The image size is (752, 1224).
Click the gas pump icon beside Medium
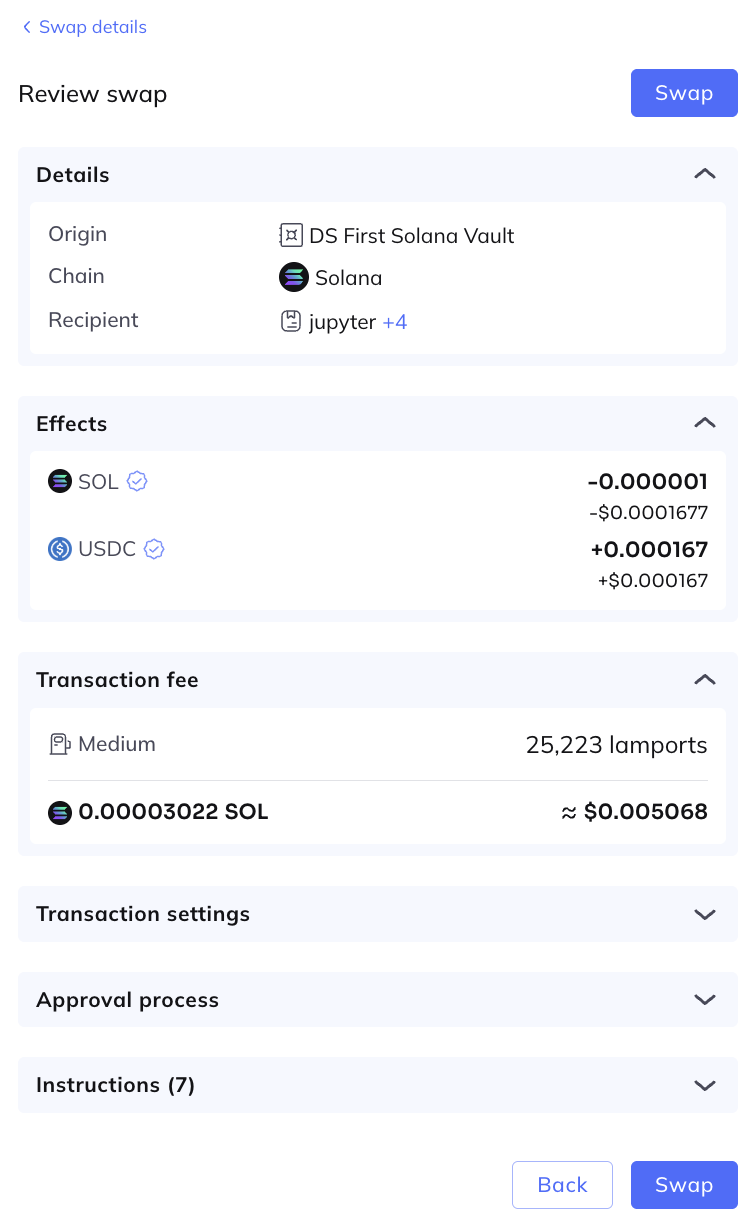pos(59,744)
